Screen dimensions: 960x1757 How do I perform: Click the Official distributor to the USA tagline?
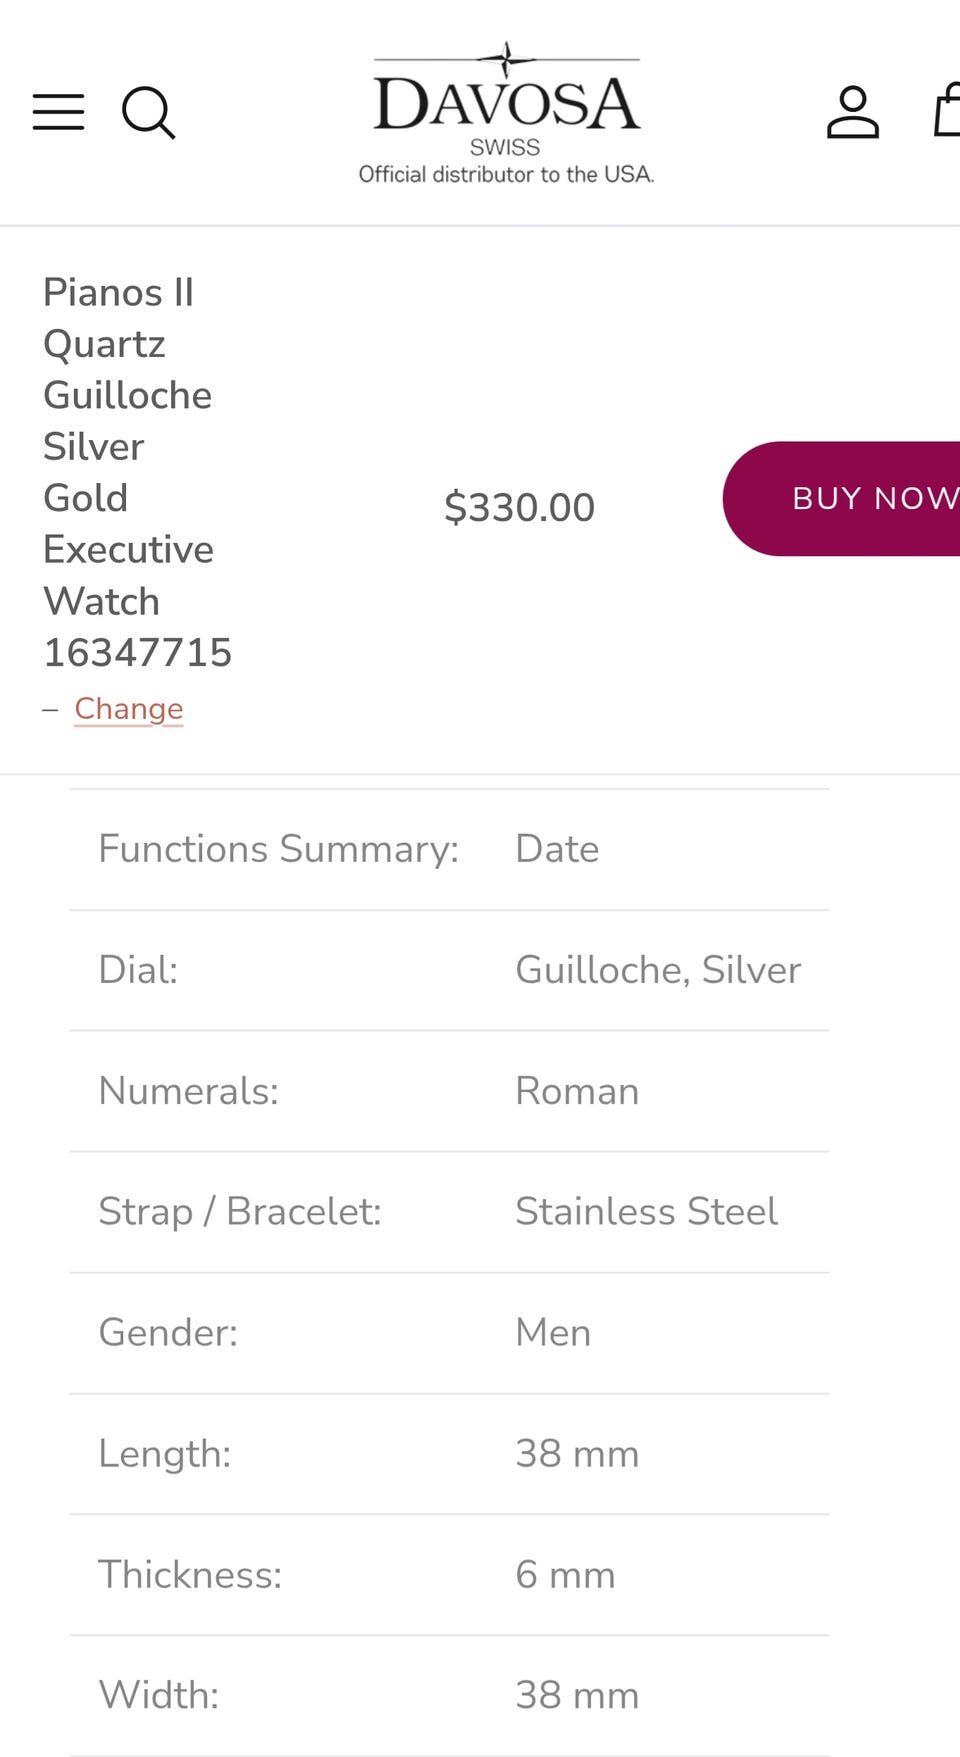506,175
